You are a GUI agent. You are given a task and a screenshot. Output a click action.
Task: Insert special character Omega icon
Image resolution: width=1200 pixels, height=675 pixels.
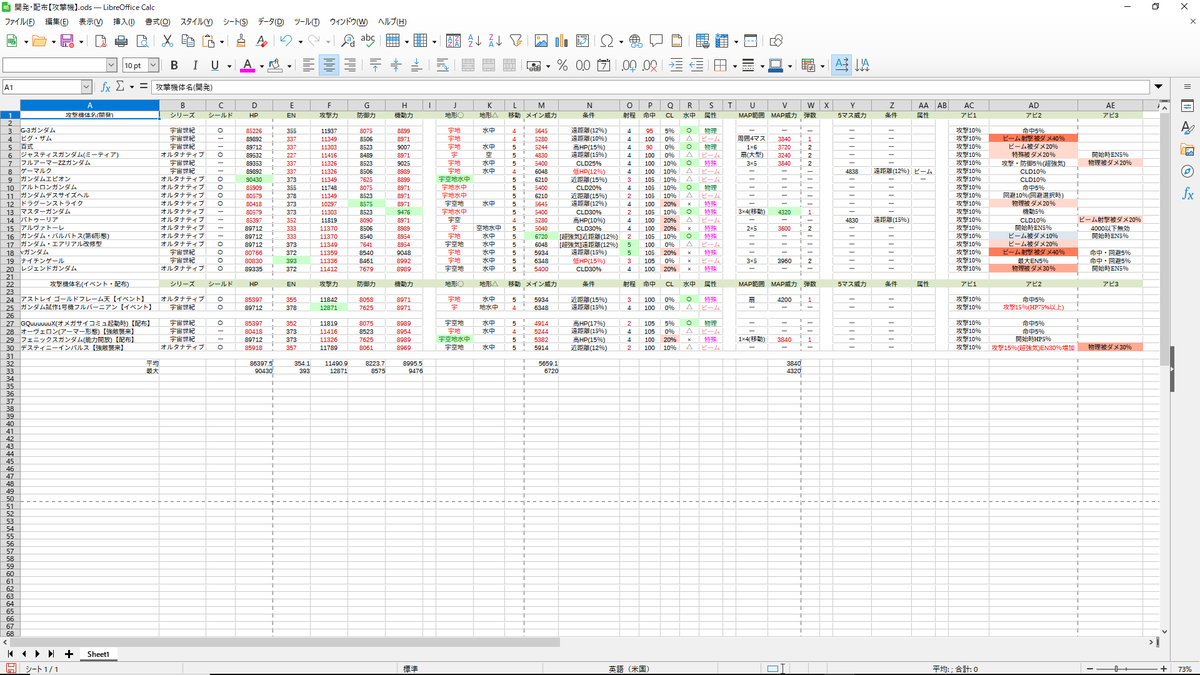606,41
